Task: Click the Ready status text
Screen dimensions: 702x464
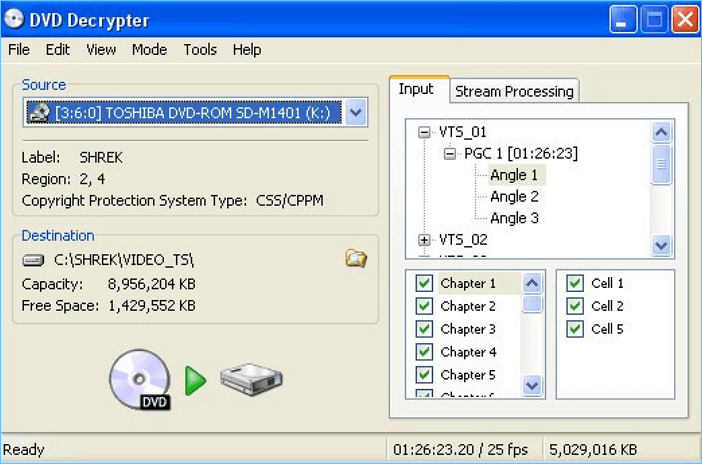Action: (23, 449)
